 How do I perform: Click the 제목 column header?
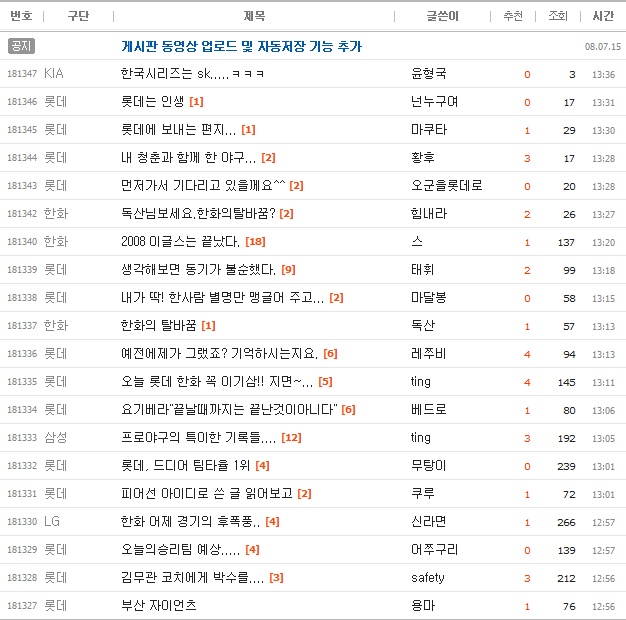(x=254, y=16)
